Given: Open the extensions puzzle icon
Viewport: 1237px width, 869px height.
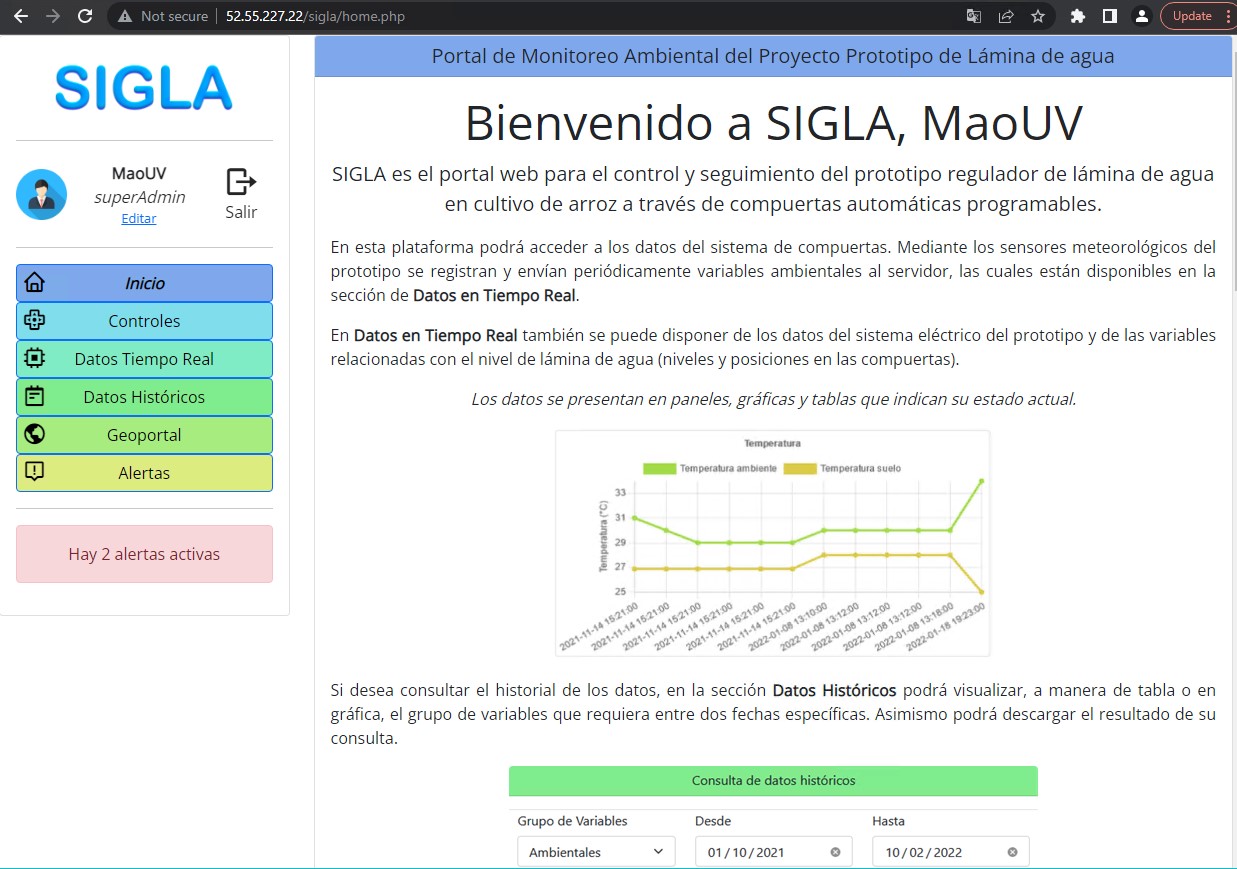Looking at the screenshot, I should tap(1077, 16).
